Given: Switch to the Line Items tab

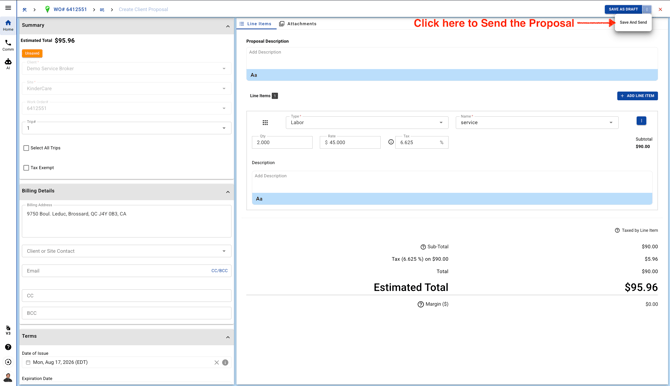Looking at the screenshot, I should 255,24.
